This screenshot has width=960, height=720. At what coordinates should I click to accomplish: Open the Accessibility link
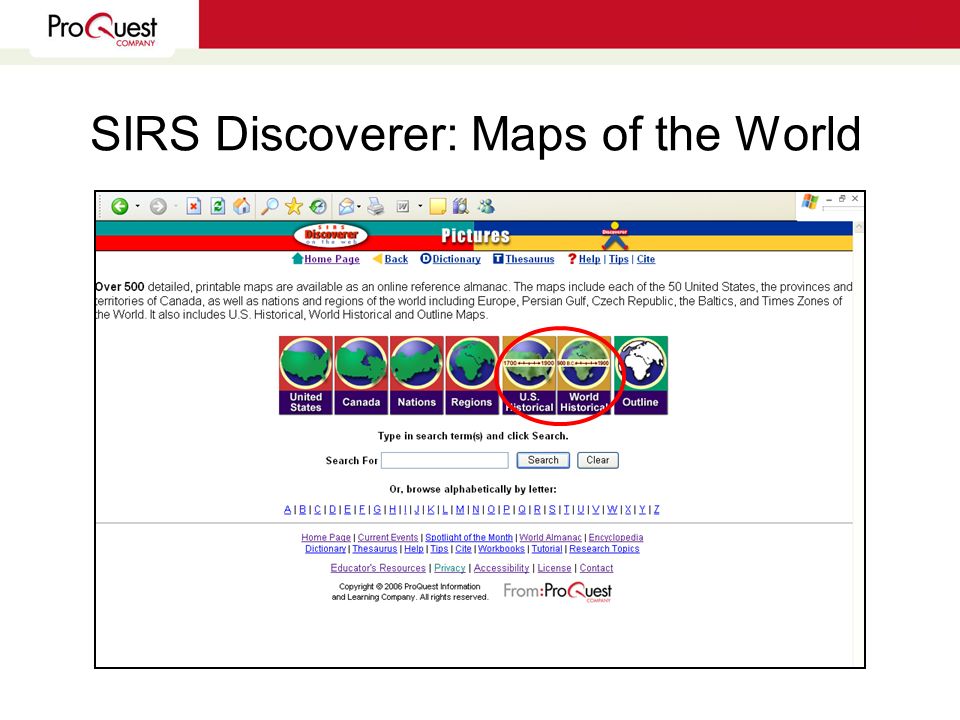[501, 568]
